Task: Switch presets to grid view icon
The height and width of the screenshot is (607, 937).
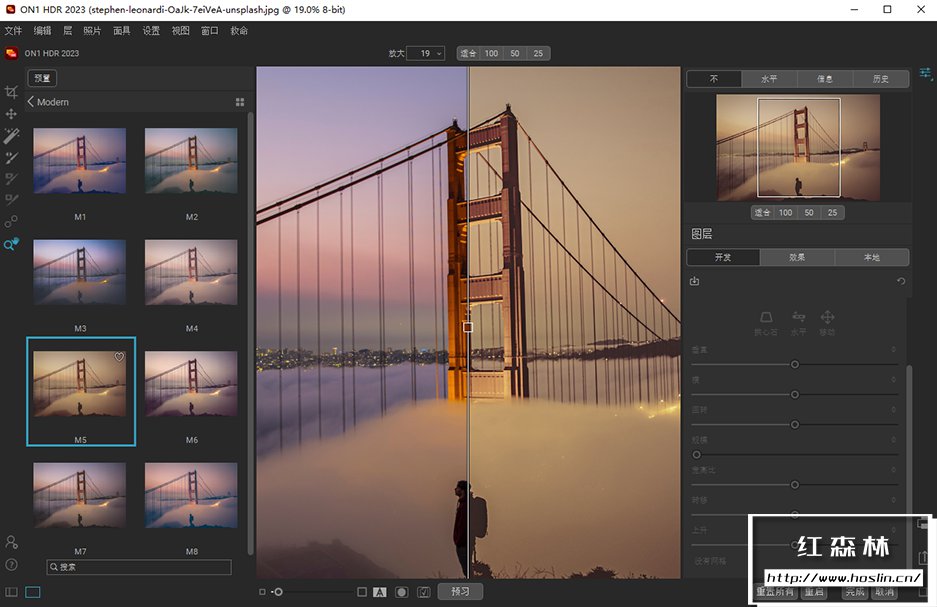Action: (240, 102)
